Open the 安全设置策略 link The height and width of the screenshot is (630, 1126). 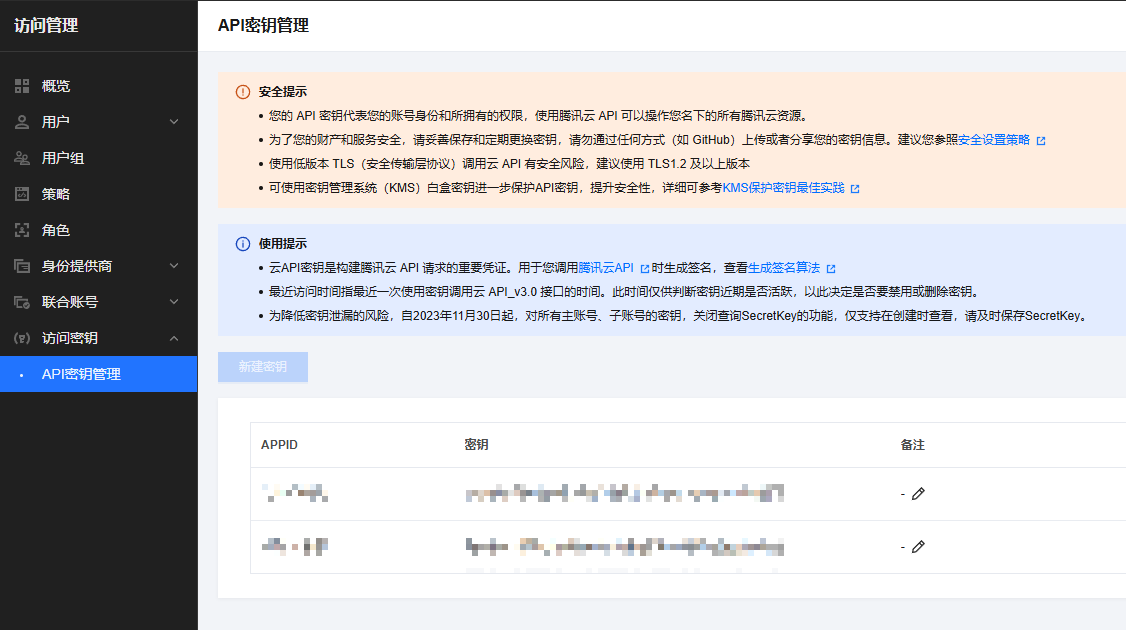[994, 140]
